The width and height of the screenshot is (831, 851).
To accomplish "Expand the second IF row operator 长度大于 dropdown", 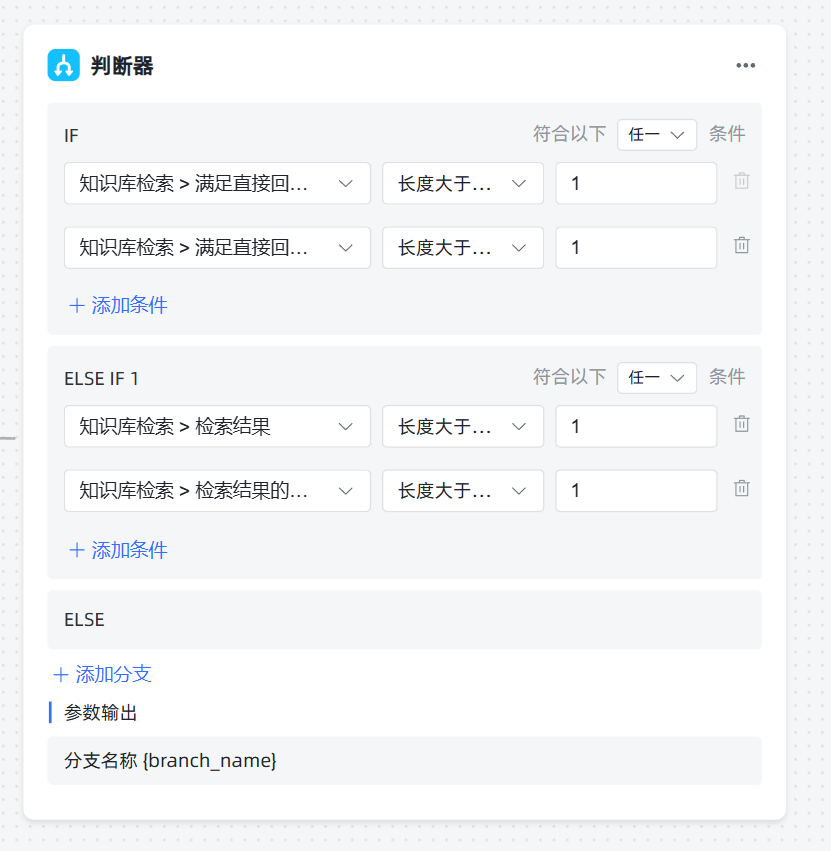I will pyautogui.click(x=462, y=247).
